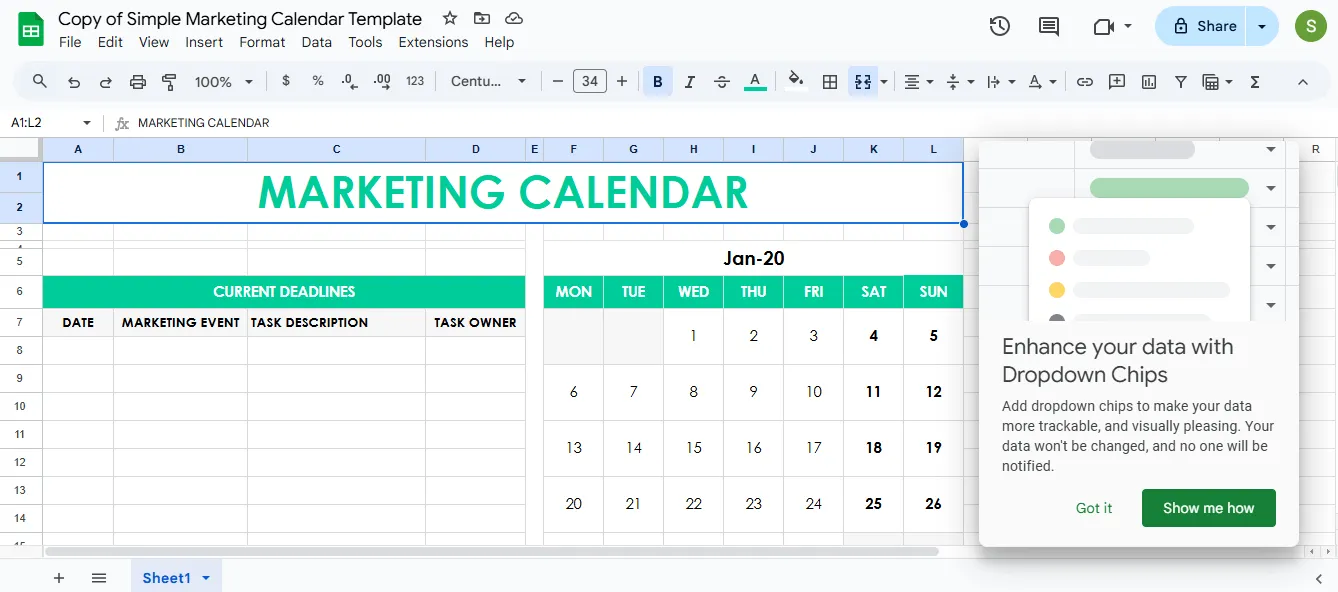Click the Show me how button

click(x=1208, y=508)
